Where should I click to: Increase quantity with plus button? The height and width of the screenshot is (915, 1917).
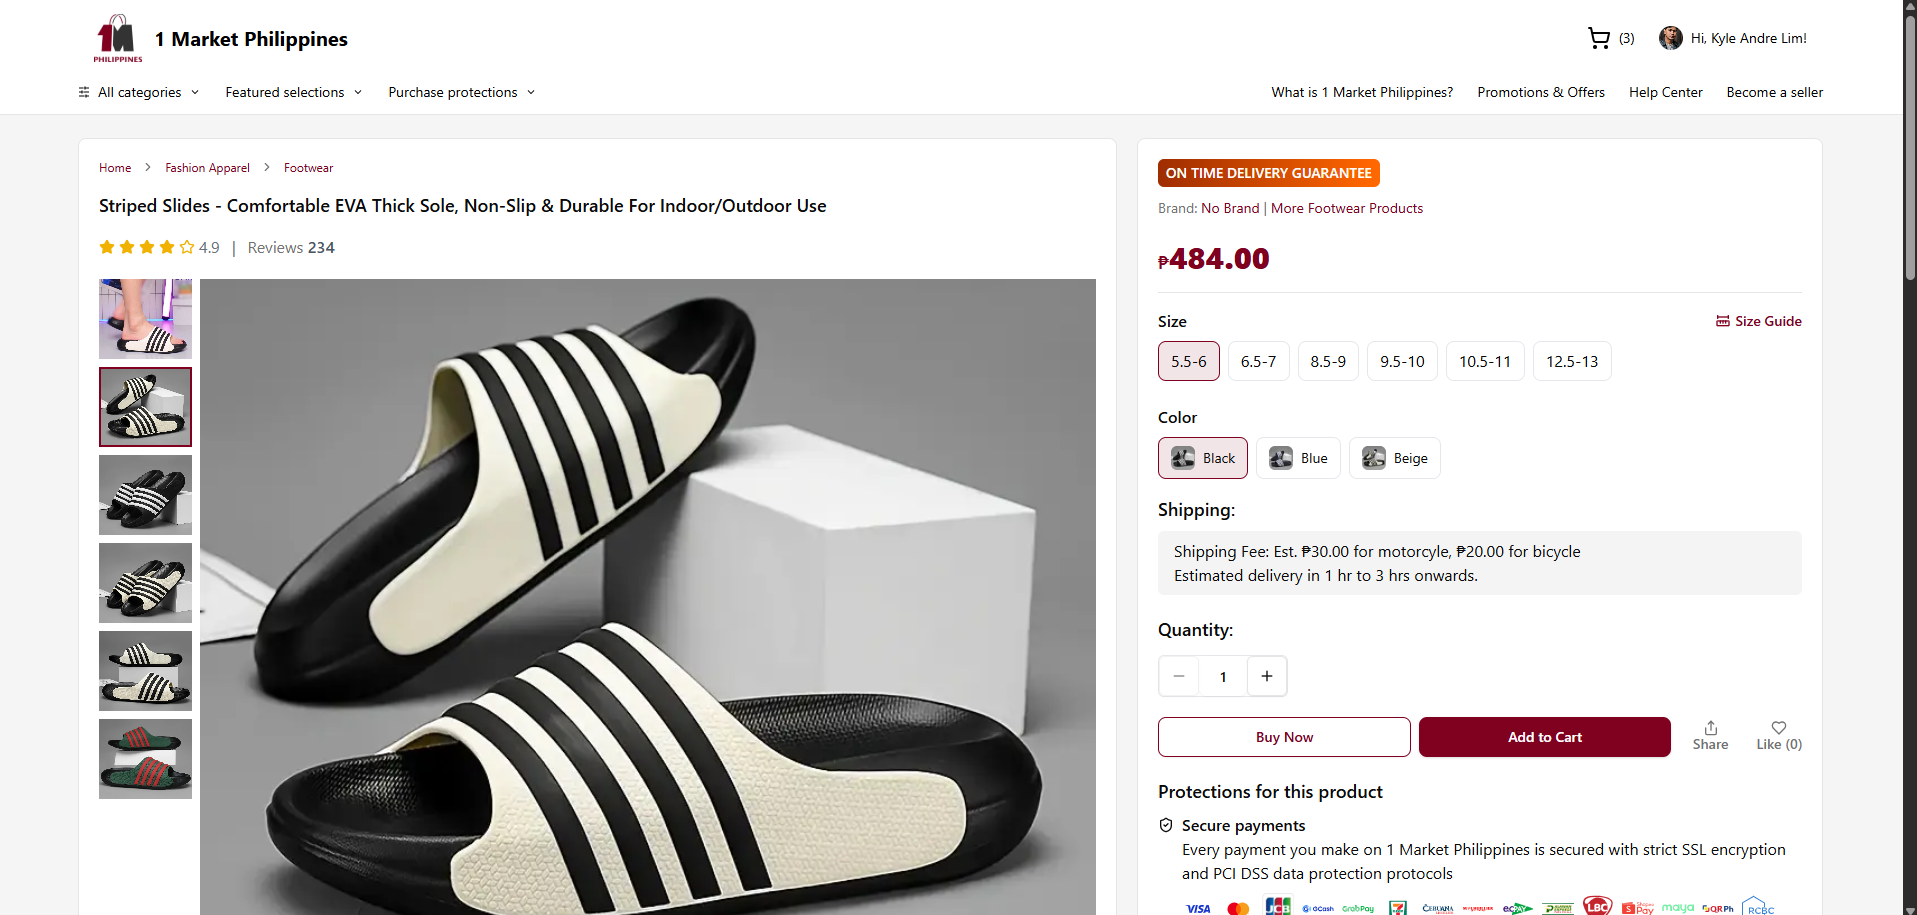pyautogui.click(x=1267, y=676)
